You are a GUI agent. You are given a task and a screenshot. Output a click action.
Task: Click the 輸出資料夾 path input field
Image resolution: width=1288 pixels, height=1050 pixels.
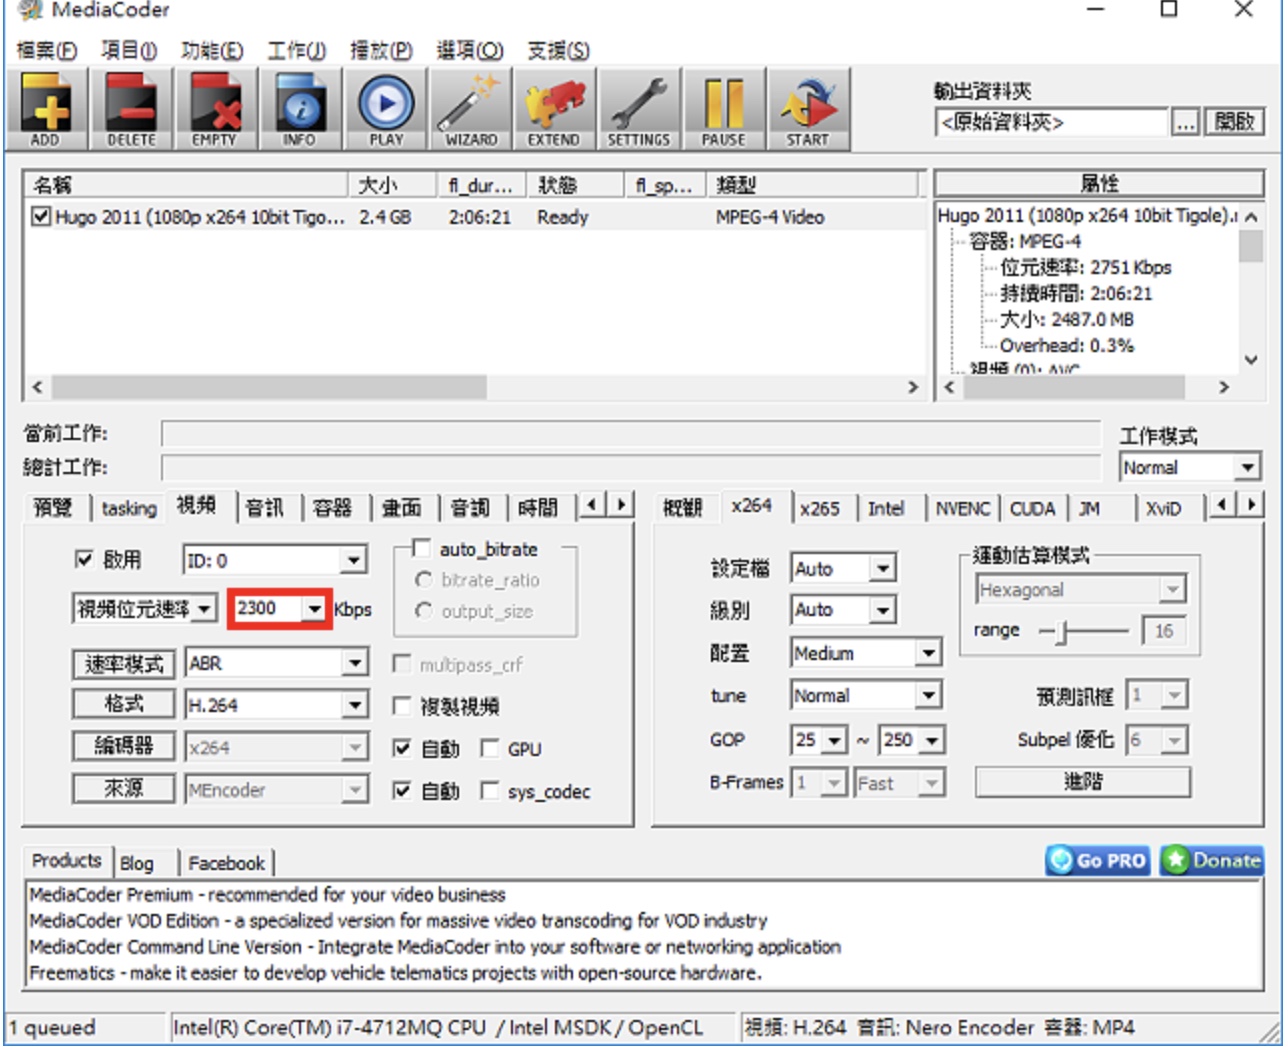pos(1052,122)
